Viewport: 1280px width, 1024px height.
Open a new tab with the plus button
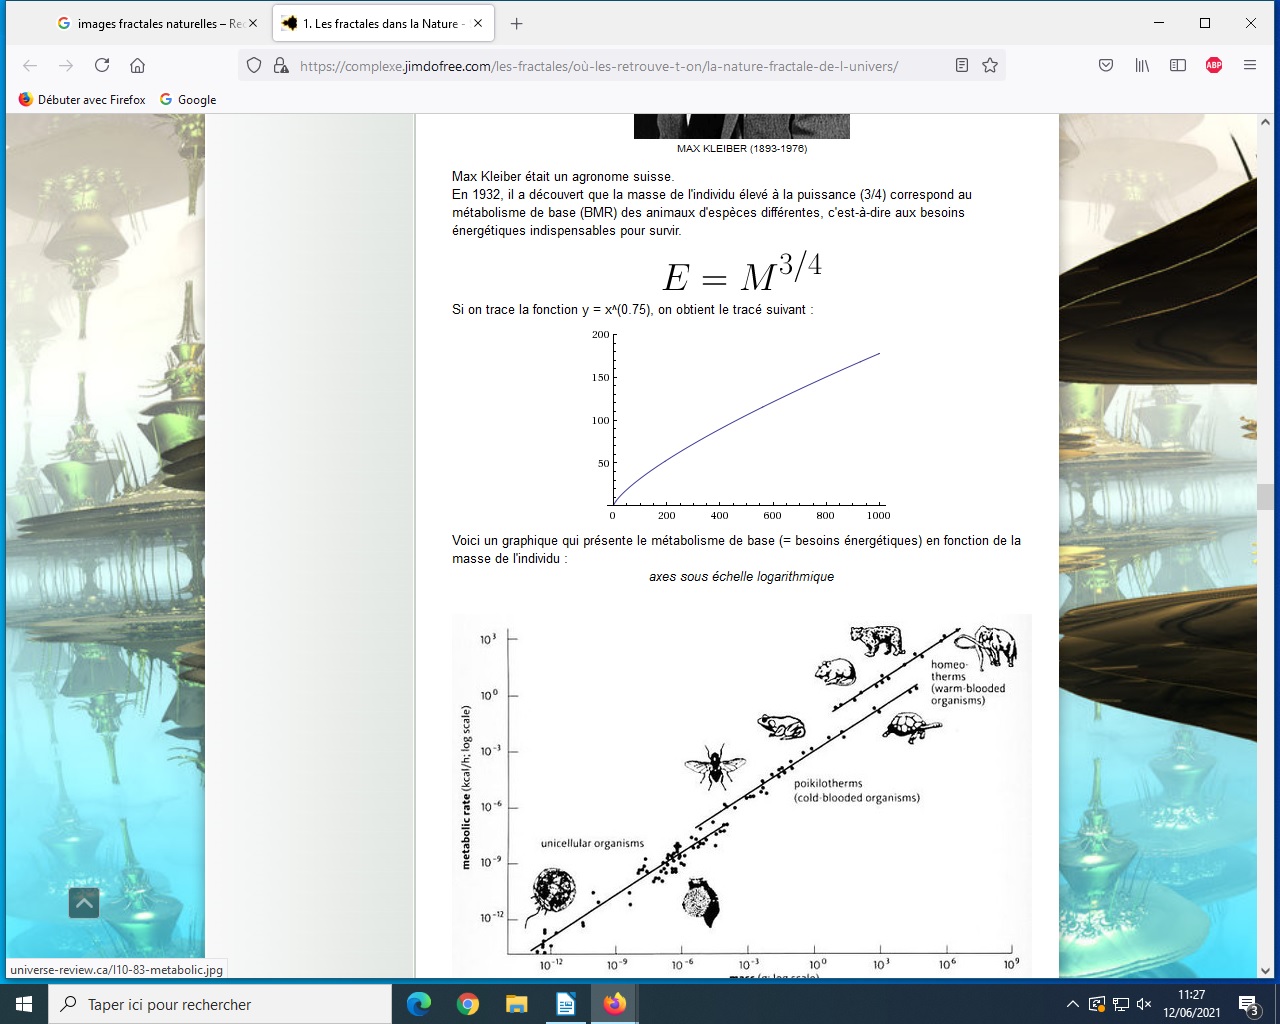point(516,23)
